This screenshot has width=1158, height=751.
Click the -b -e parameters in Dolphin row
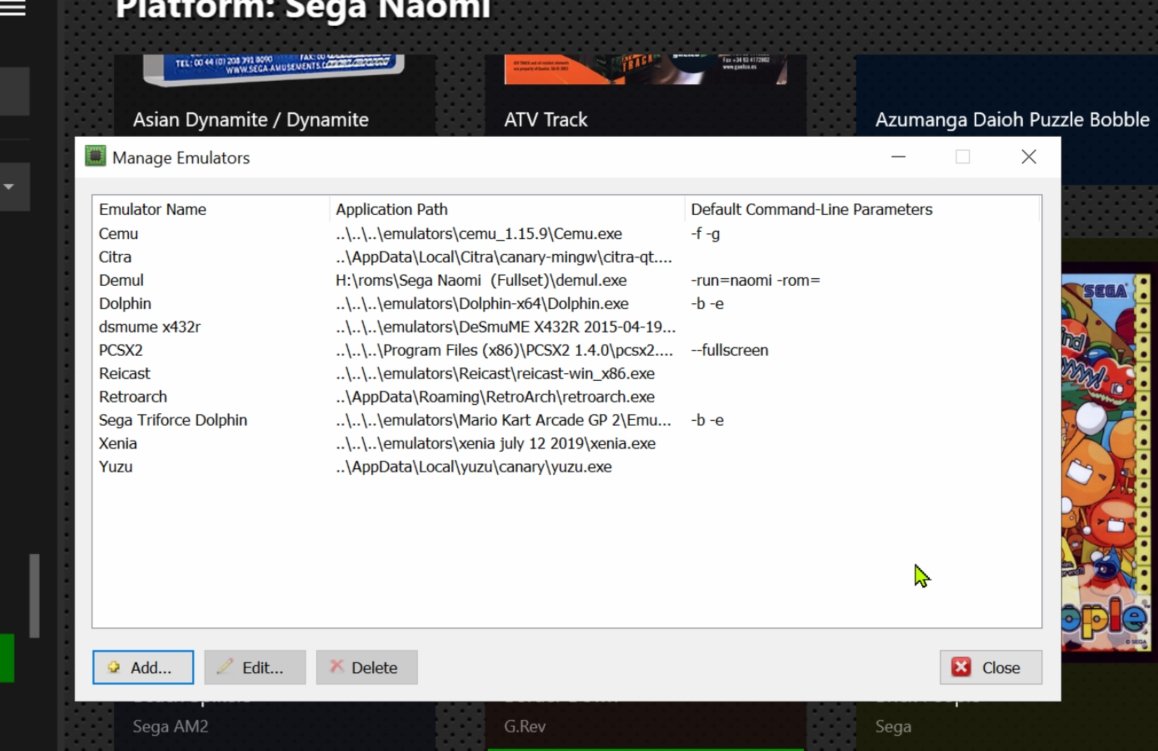(708, 304)
